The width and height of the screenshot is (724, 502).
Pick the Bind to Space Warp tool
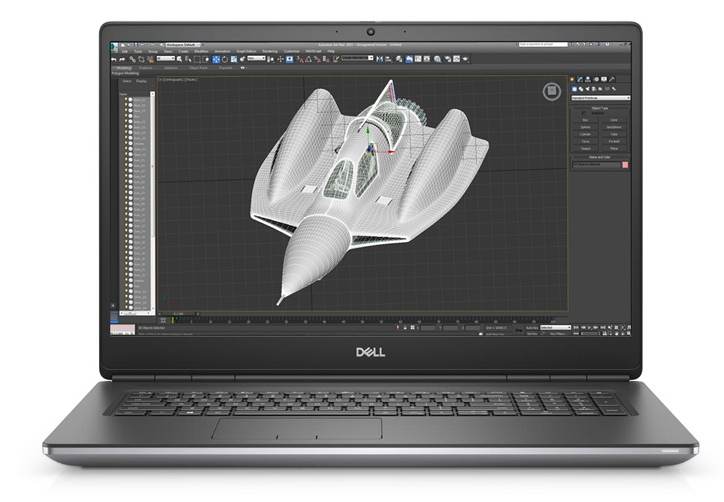[x=150, y=59]
